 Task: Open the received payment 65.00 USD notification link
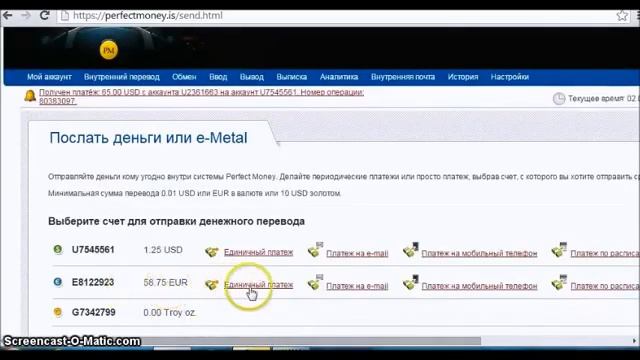tap(201, 96)
